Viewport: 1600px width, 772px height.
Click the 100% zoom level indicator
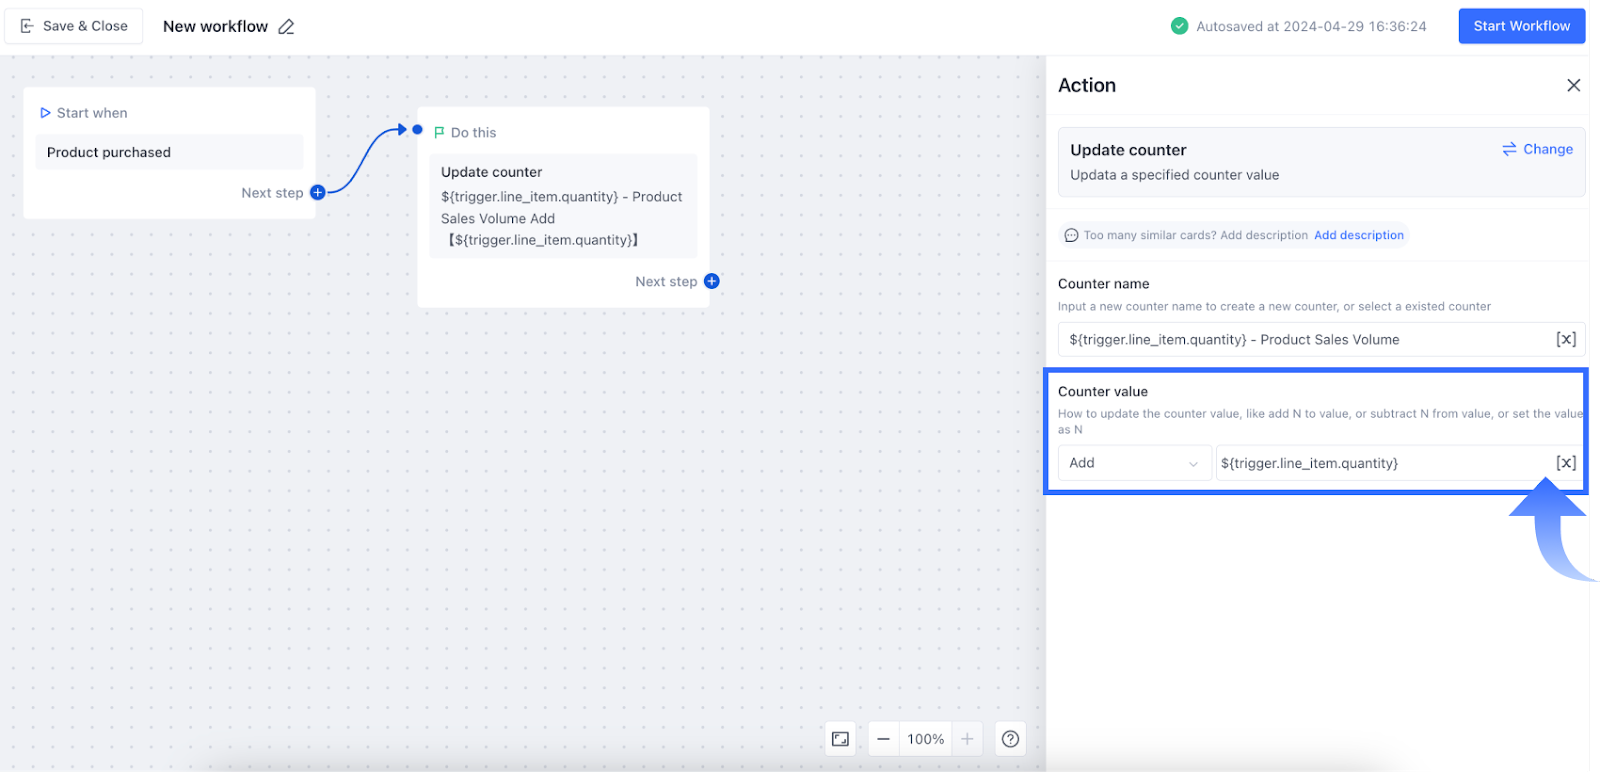pos(925,739)
